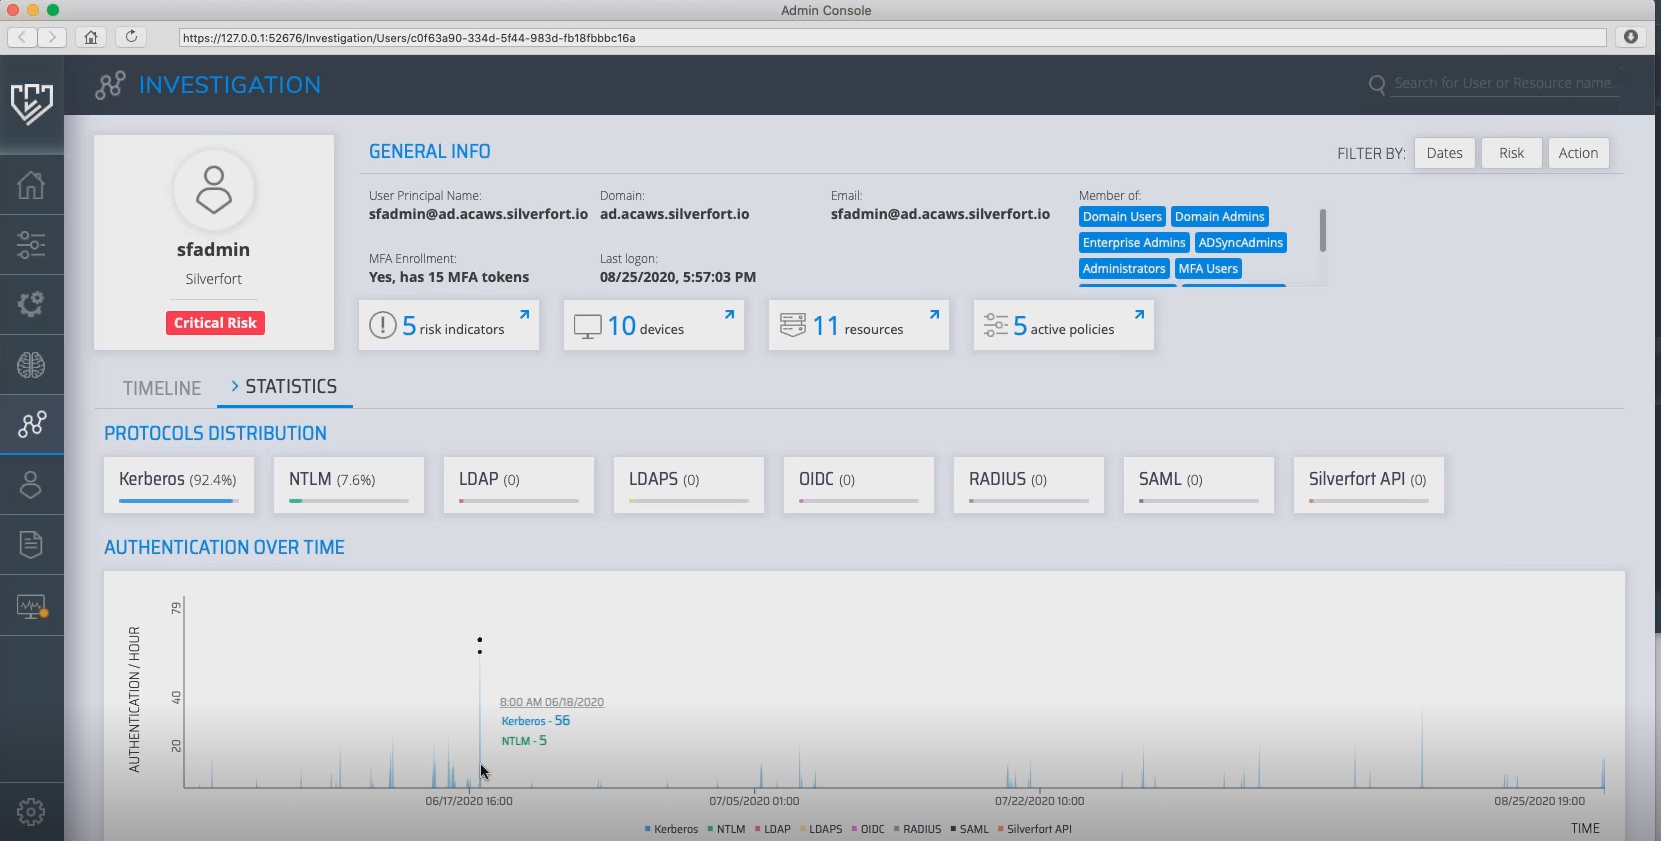The width and height of the screenshot is (1661, 841).
Task: Click the '07/22/2020 10:00' axis label
Action: tap(1039, 801)
